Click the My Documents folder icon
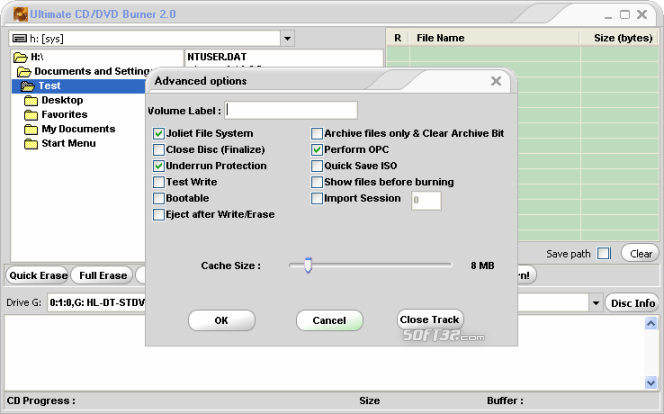Viewport: 664px width, 414px height. (x=31, y=129)
